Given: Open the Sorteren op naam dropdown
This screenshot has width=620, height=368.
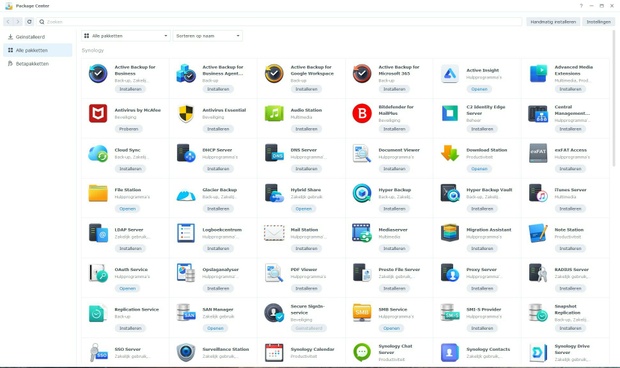Looking at the screenshot, I should point(208,36).
